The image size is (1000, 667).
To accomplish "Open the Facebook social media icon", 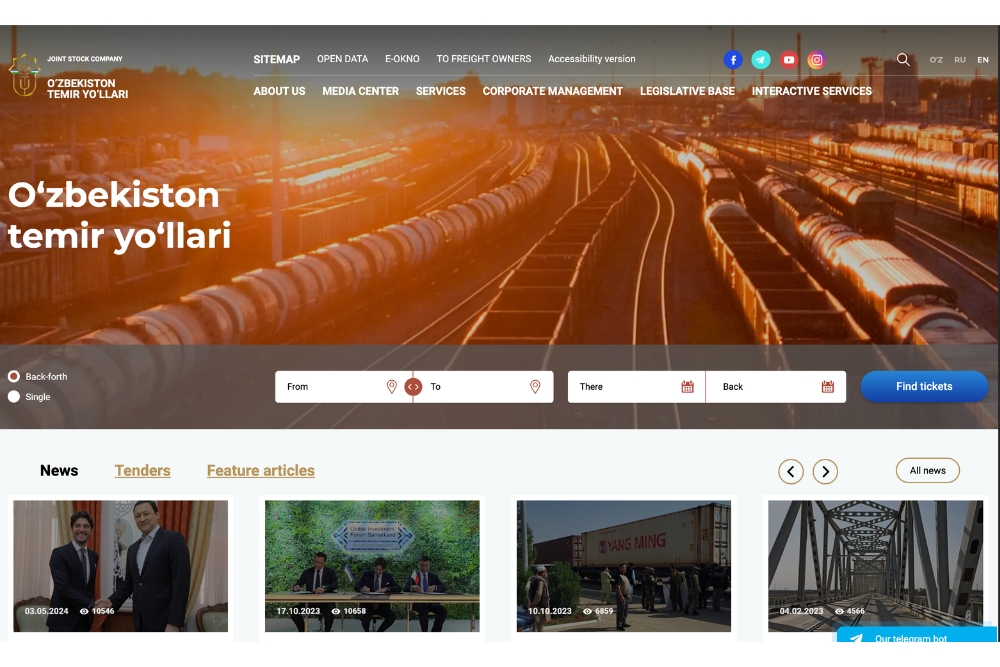I will [733, 60].
